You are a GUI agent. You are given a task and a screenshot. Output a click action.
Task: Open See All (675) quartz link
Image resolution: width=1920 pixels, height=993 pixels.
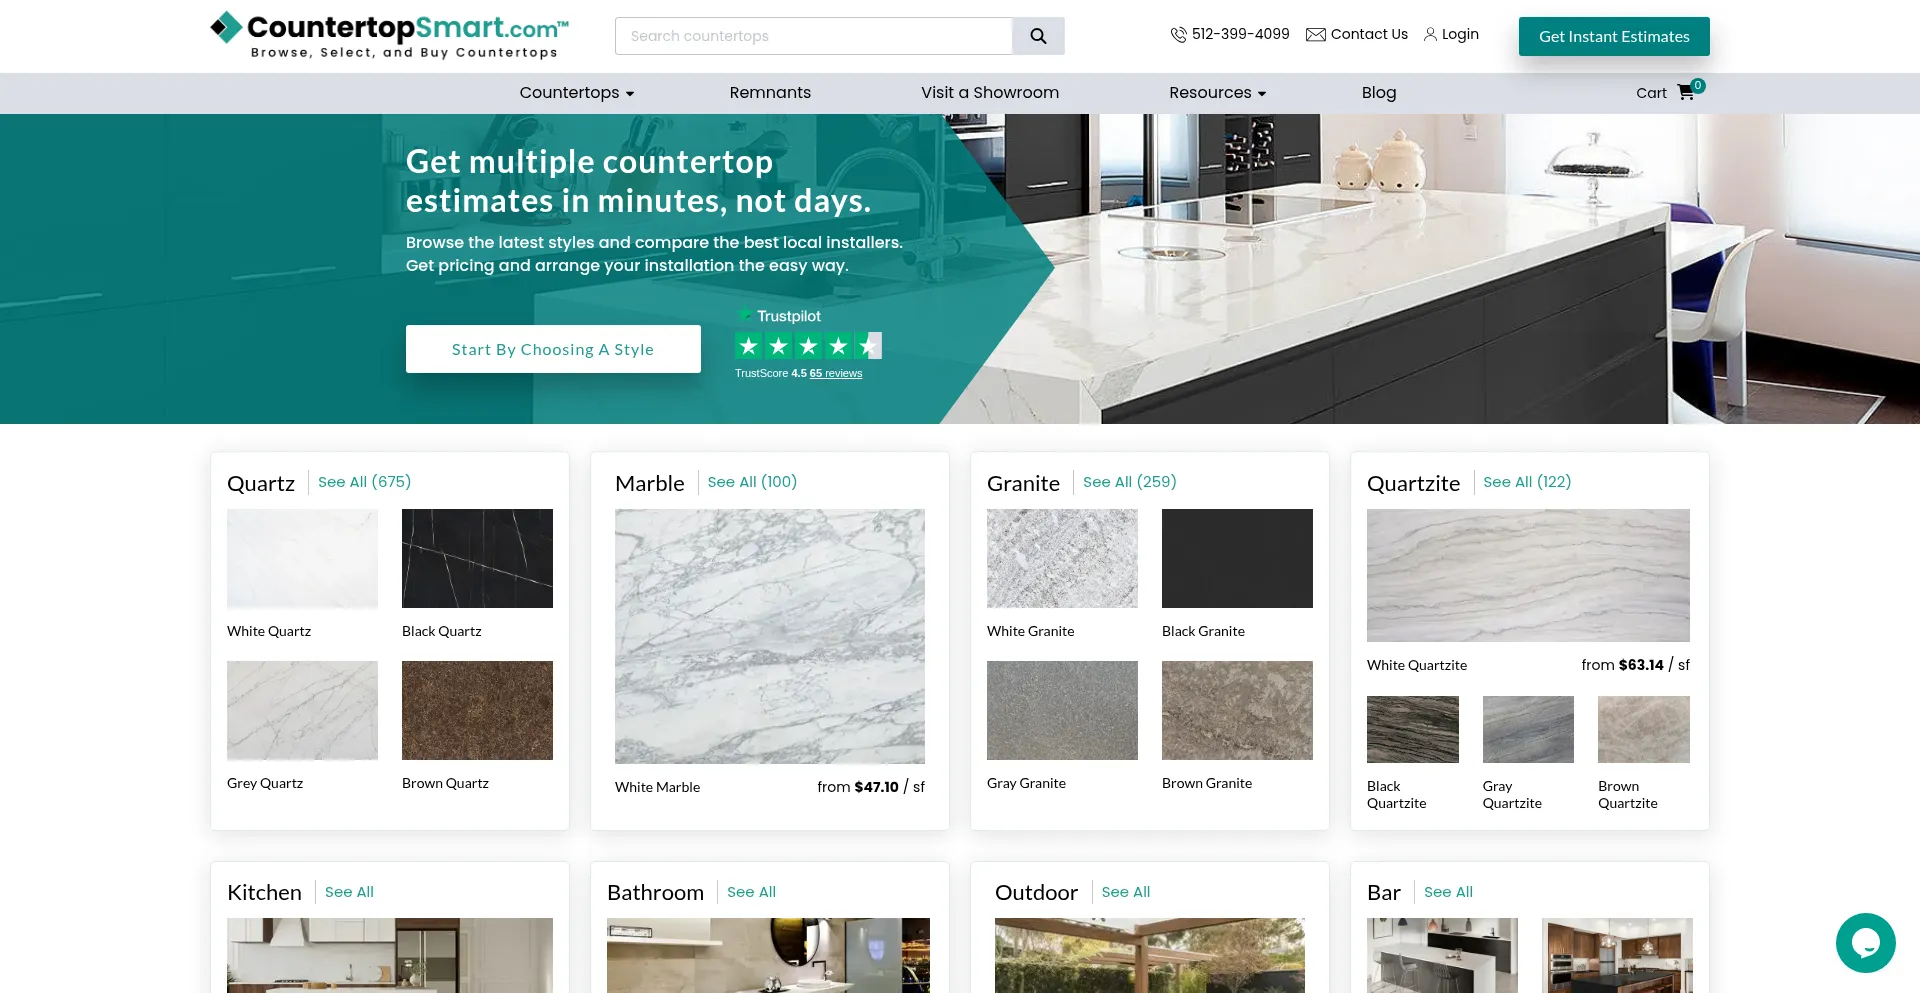[x=364, y=482]
